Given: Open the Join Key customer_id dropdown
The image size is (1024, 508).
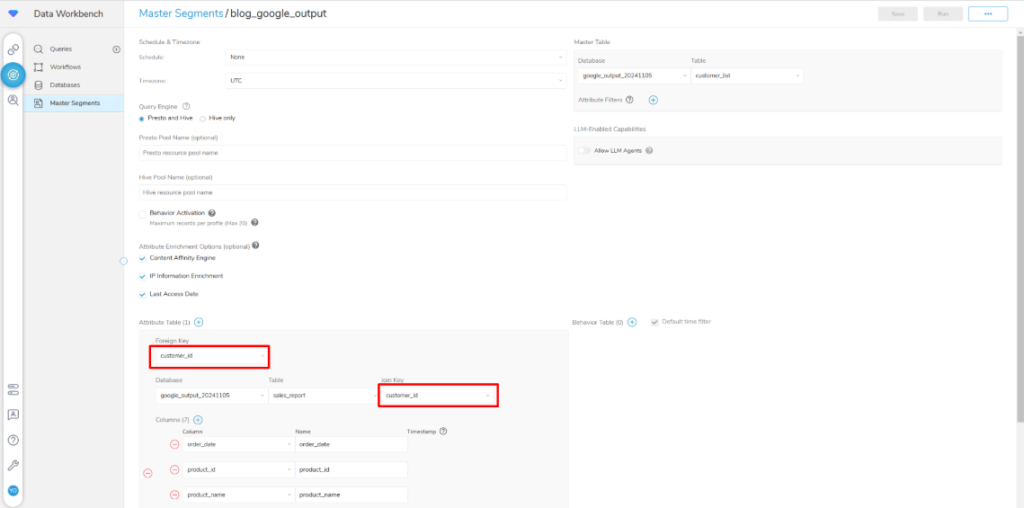Looking at the screenshot, I should [x=438, y=395].
